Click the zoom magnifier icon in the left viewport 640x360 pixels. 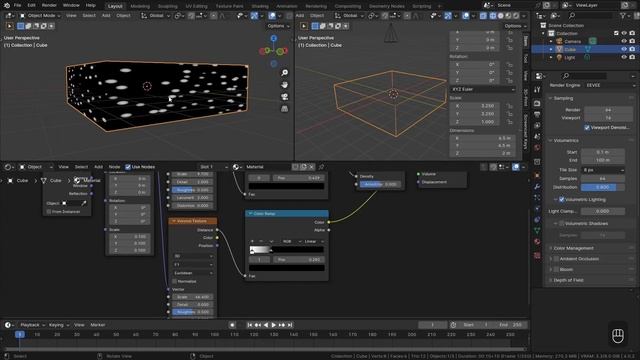(x=284, y=73)
